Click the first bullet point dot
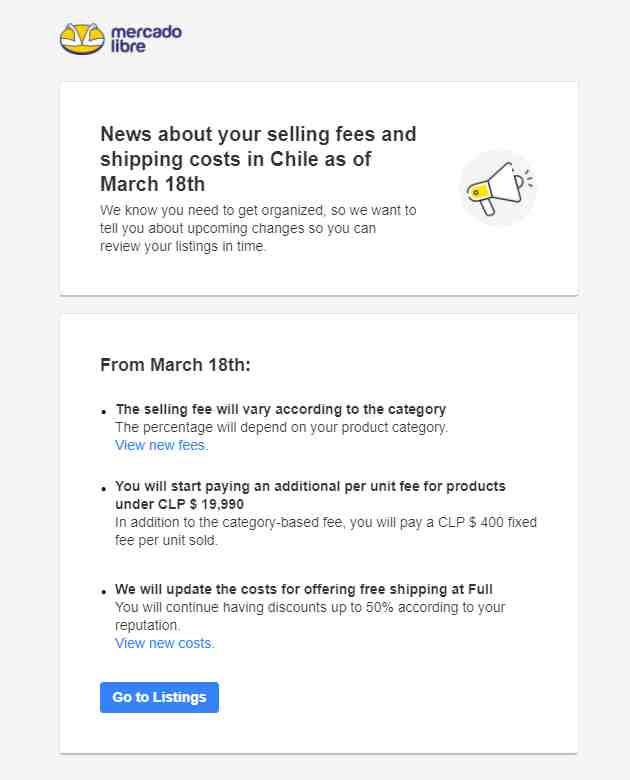The image size is (630, 780). point(104,412)
